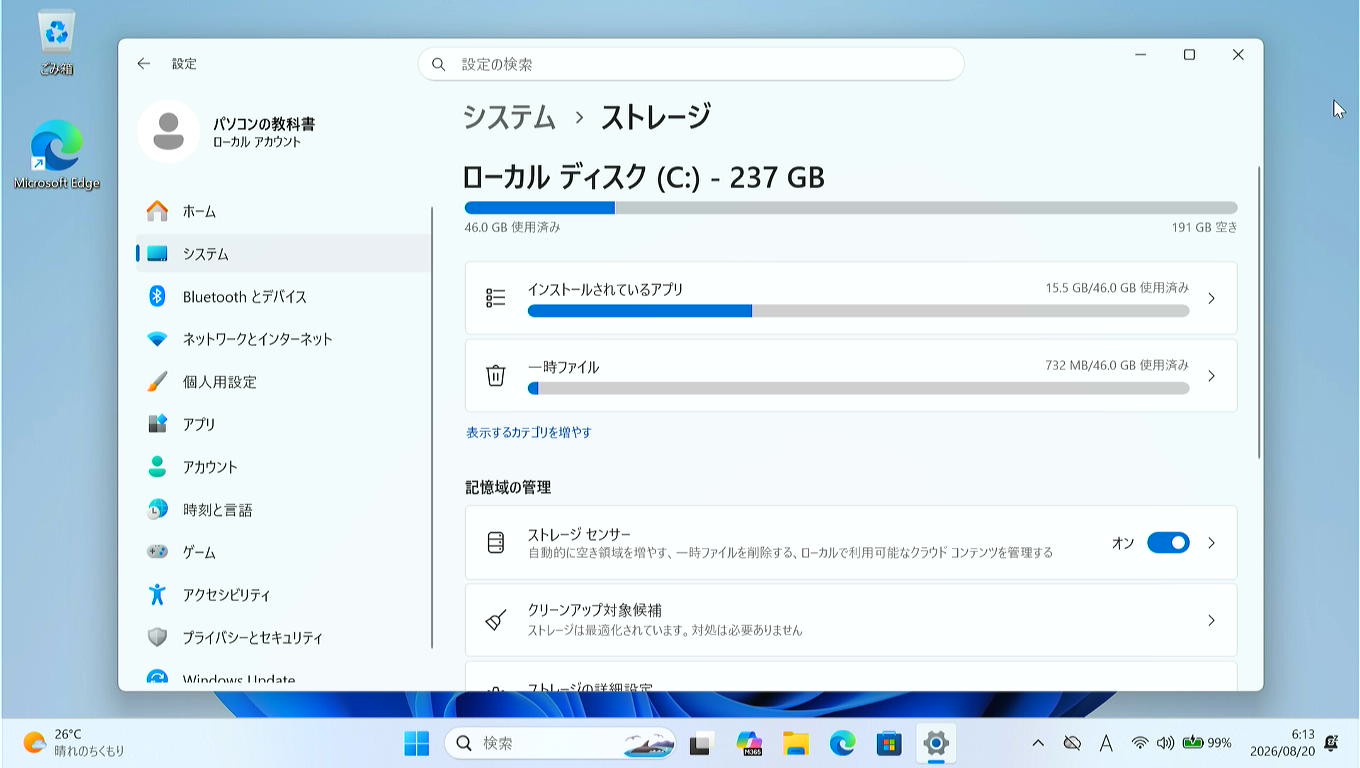1360x768 pixels.
Task: Open the user profile avatar
Action: [168, 131]
